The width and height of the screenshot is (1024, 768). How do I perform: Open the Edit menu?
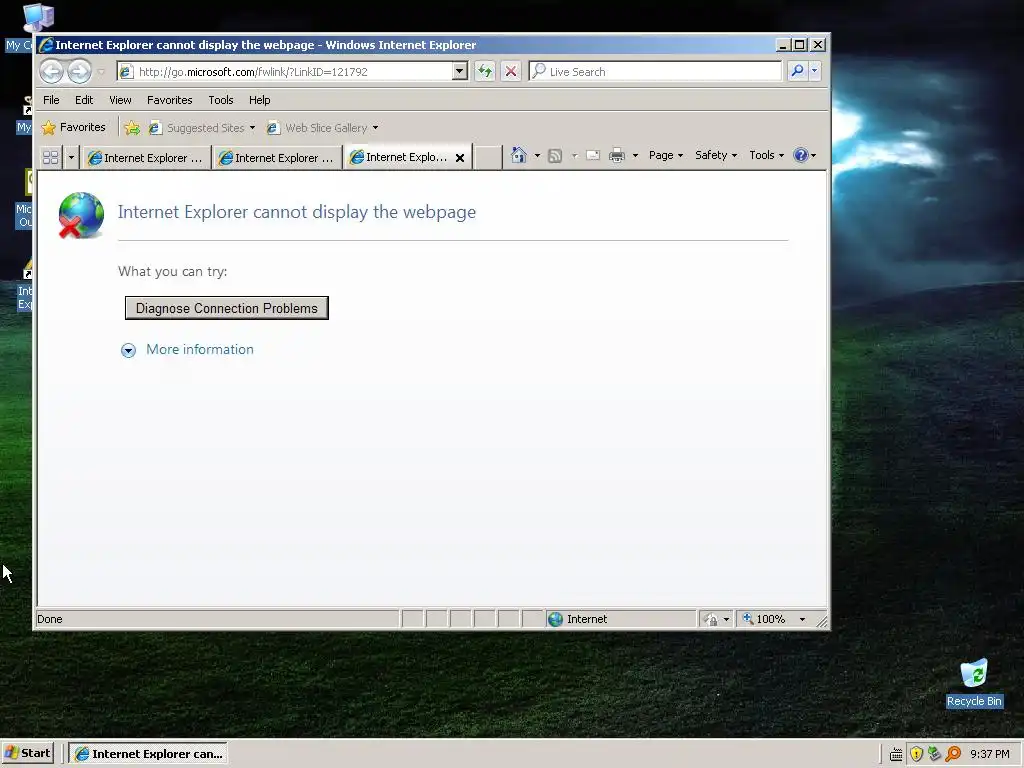pos(84,100)
